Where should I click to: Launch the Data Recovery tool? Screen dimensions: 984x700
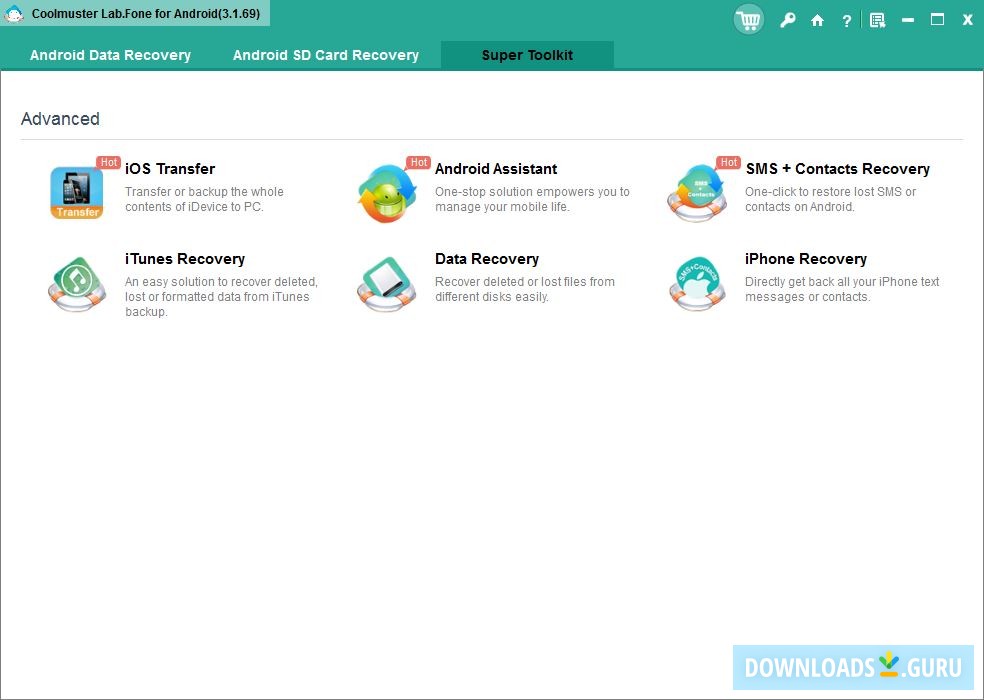pyautogui.click(x=487, y=258)
